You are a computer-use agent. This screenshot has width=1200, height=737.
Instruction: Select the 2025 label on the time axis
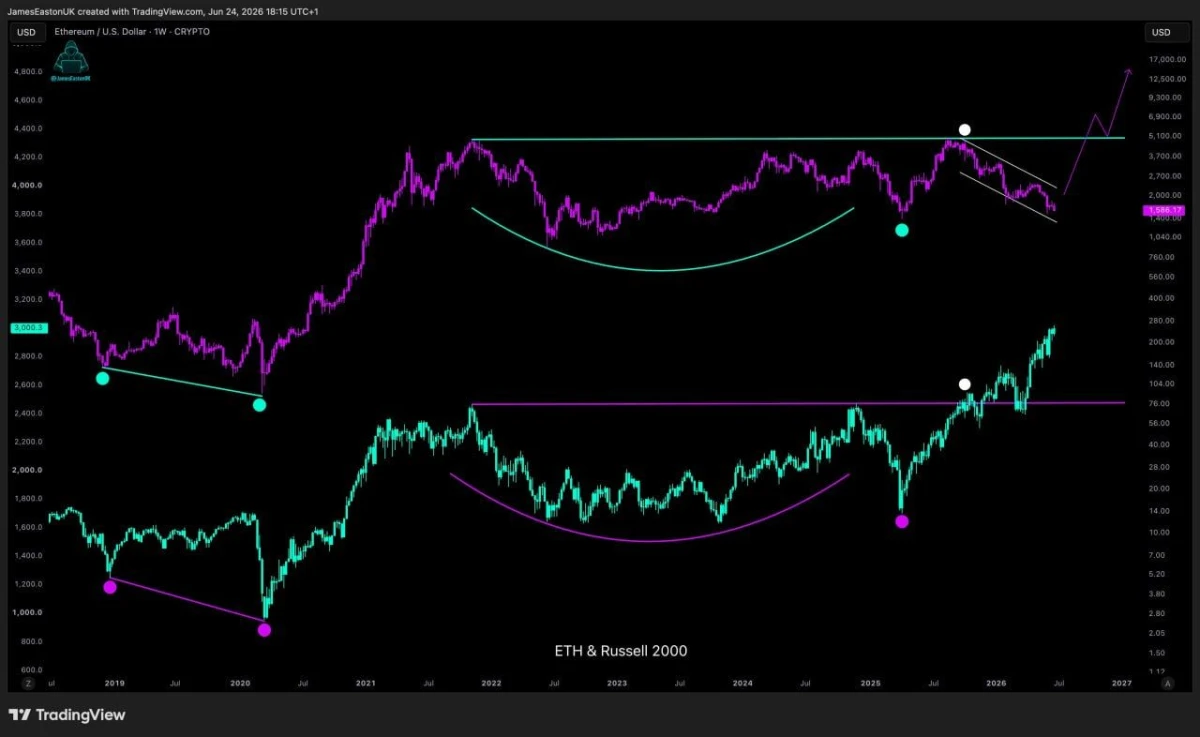[x=870, y=683]
